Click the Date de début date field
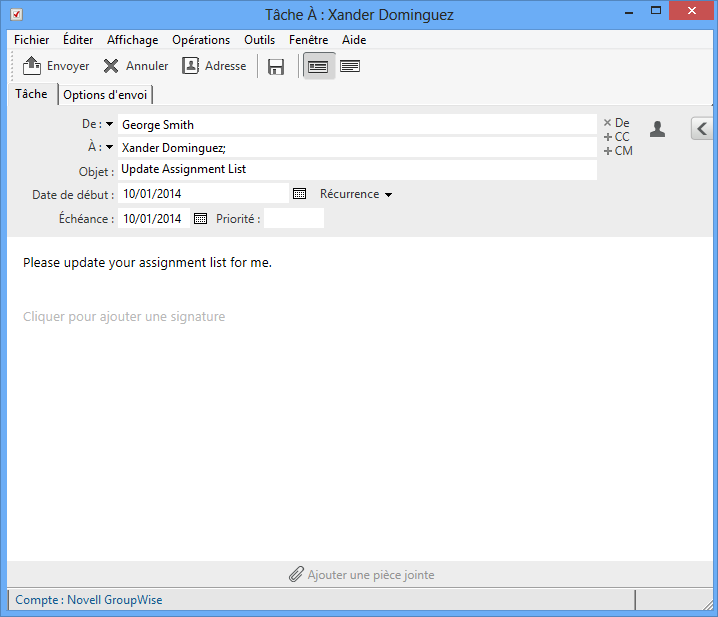 (203, 194)
